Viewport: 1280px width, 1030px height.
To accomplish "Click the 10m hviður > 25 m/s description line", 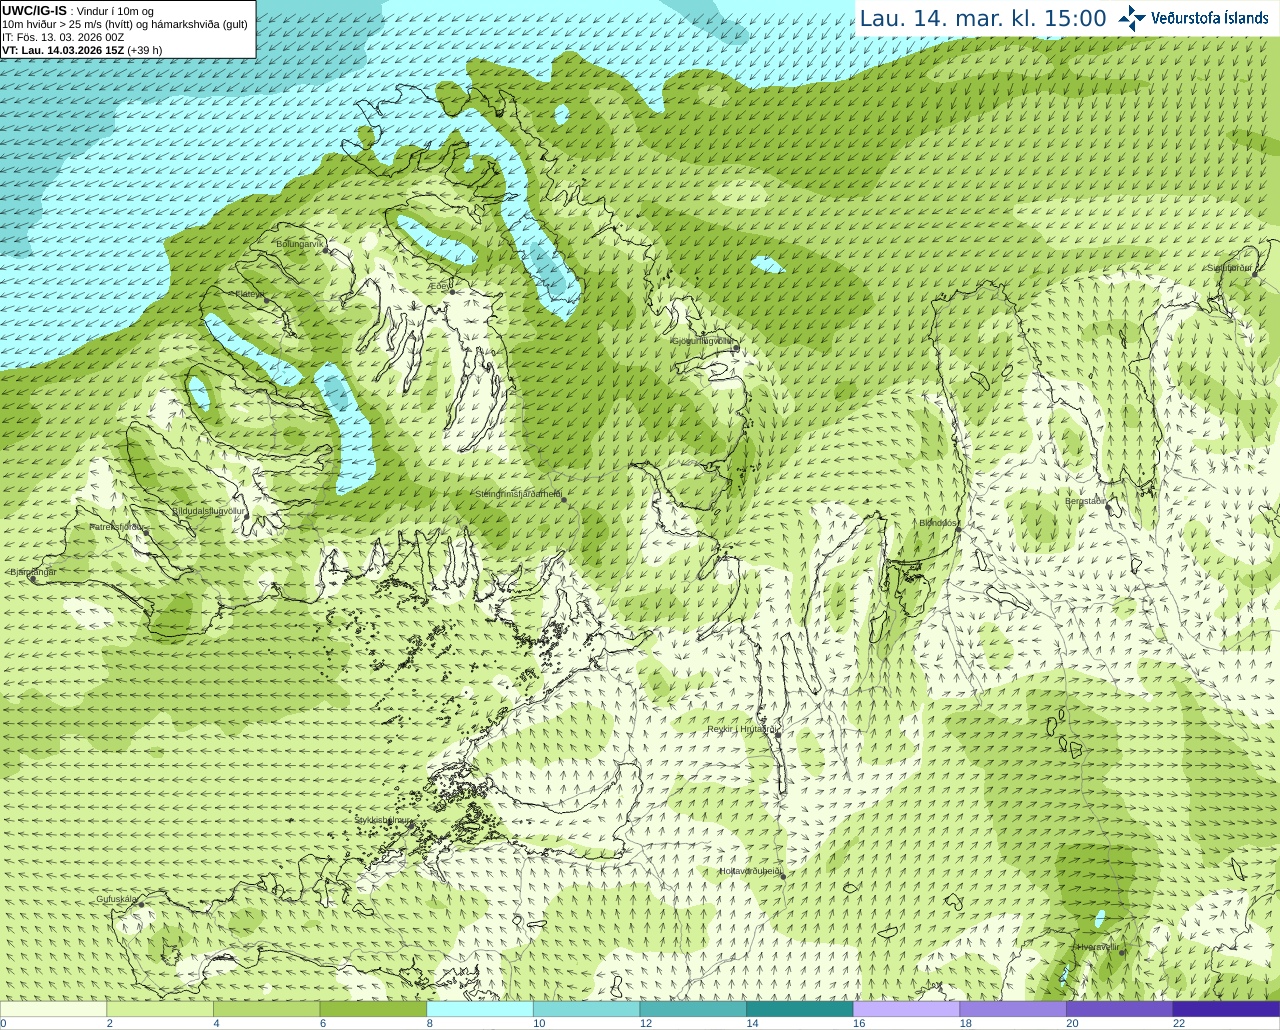I will [125, 24].
